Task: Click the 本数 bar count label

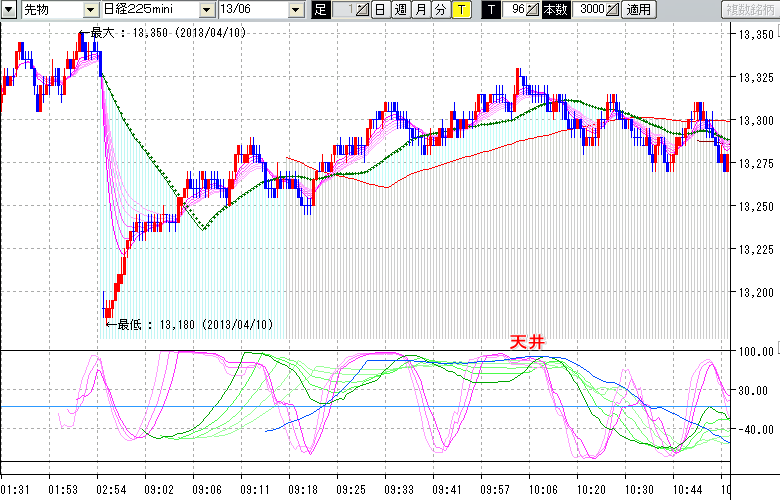Action: coord(553,10)
